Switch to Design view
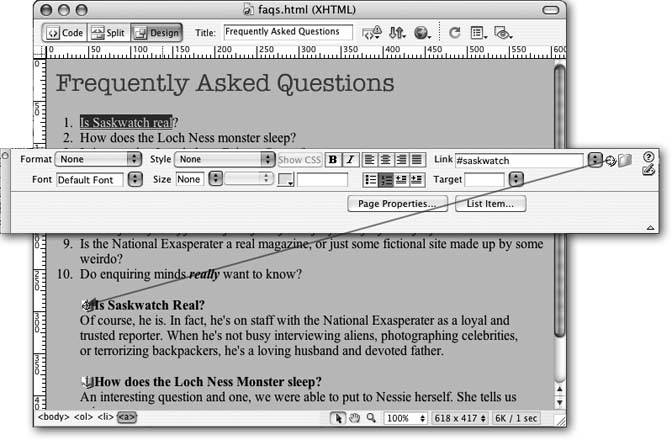672x440 pixels. (x=156, y=33)
